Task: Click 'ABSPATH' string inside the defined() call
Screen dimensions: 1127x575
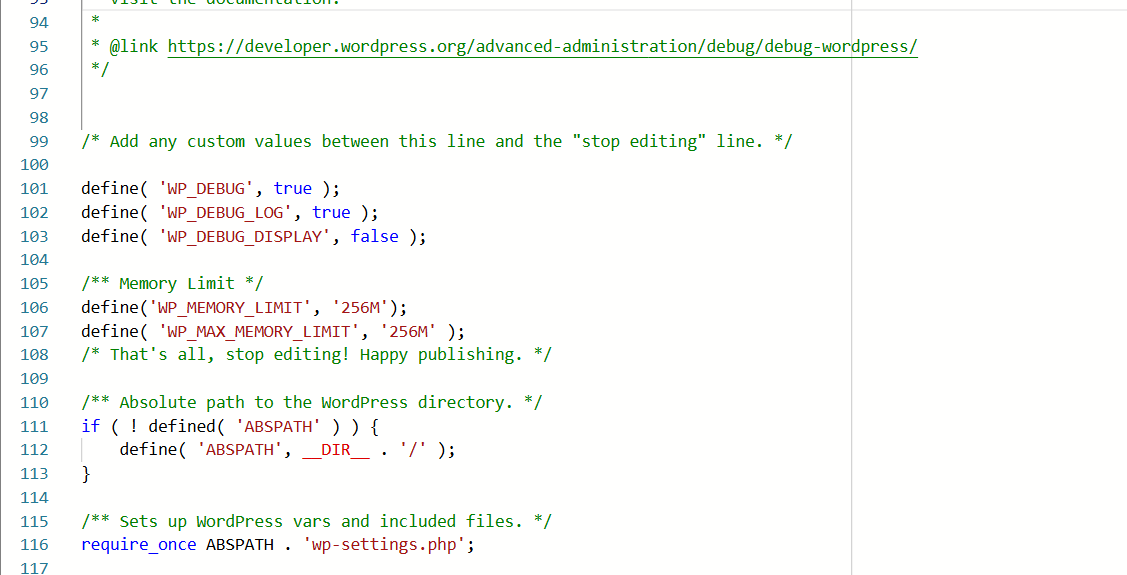Action: click(x=278, y=426)
